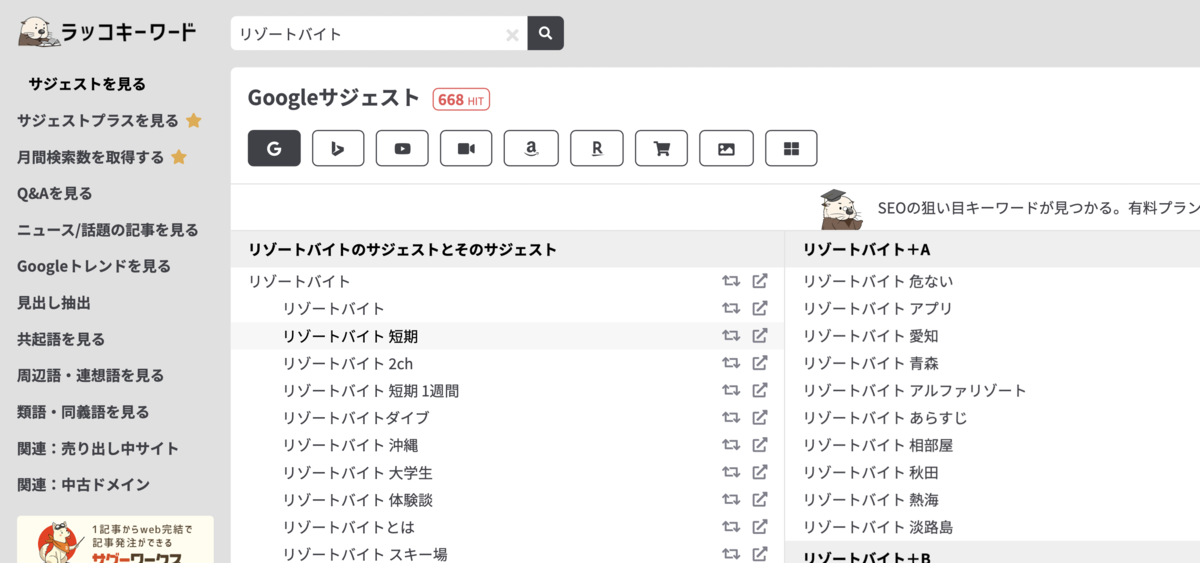The image size is (1200, 563).
Task: External link icon for リゾートバイト 短期 1週間
Action: (x=760, y=390)
